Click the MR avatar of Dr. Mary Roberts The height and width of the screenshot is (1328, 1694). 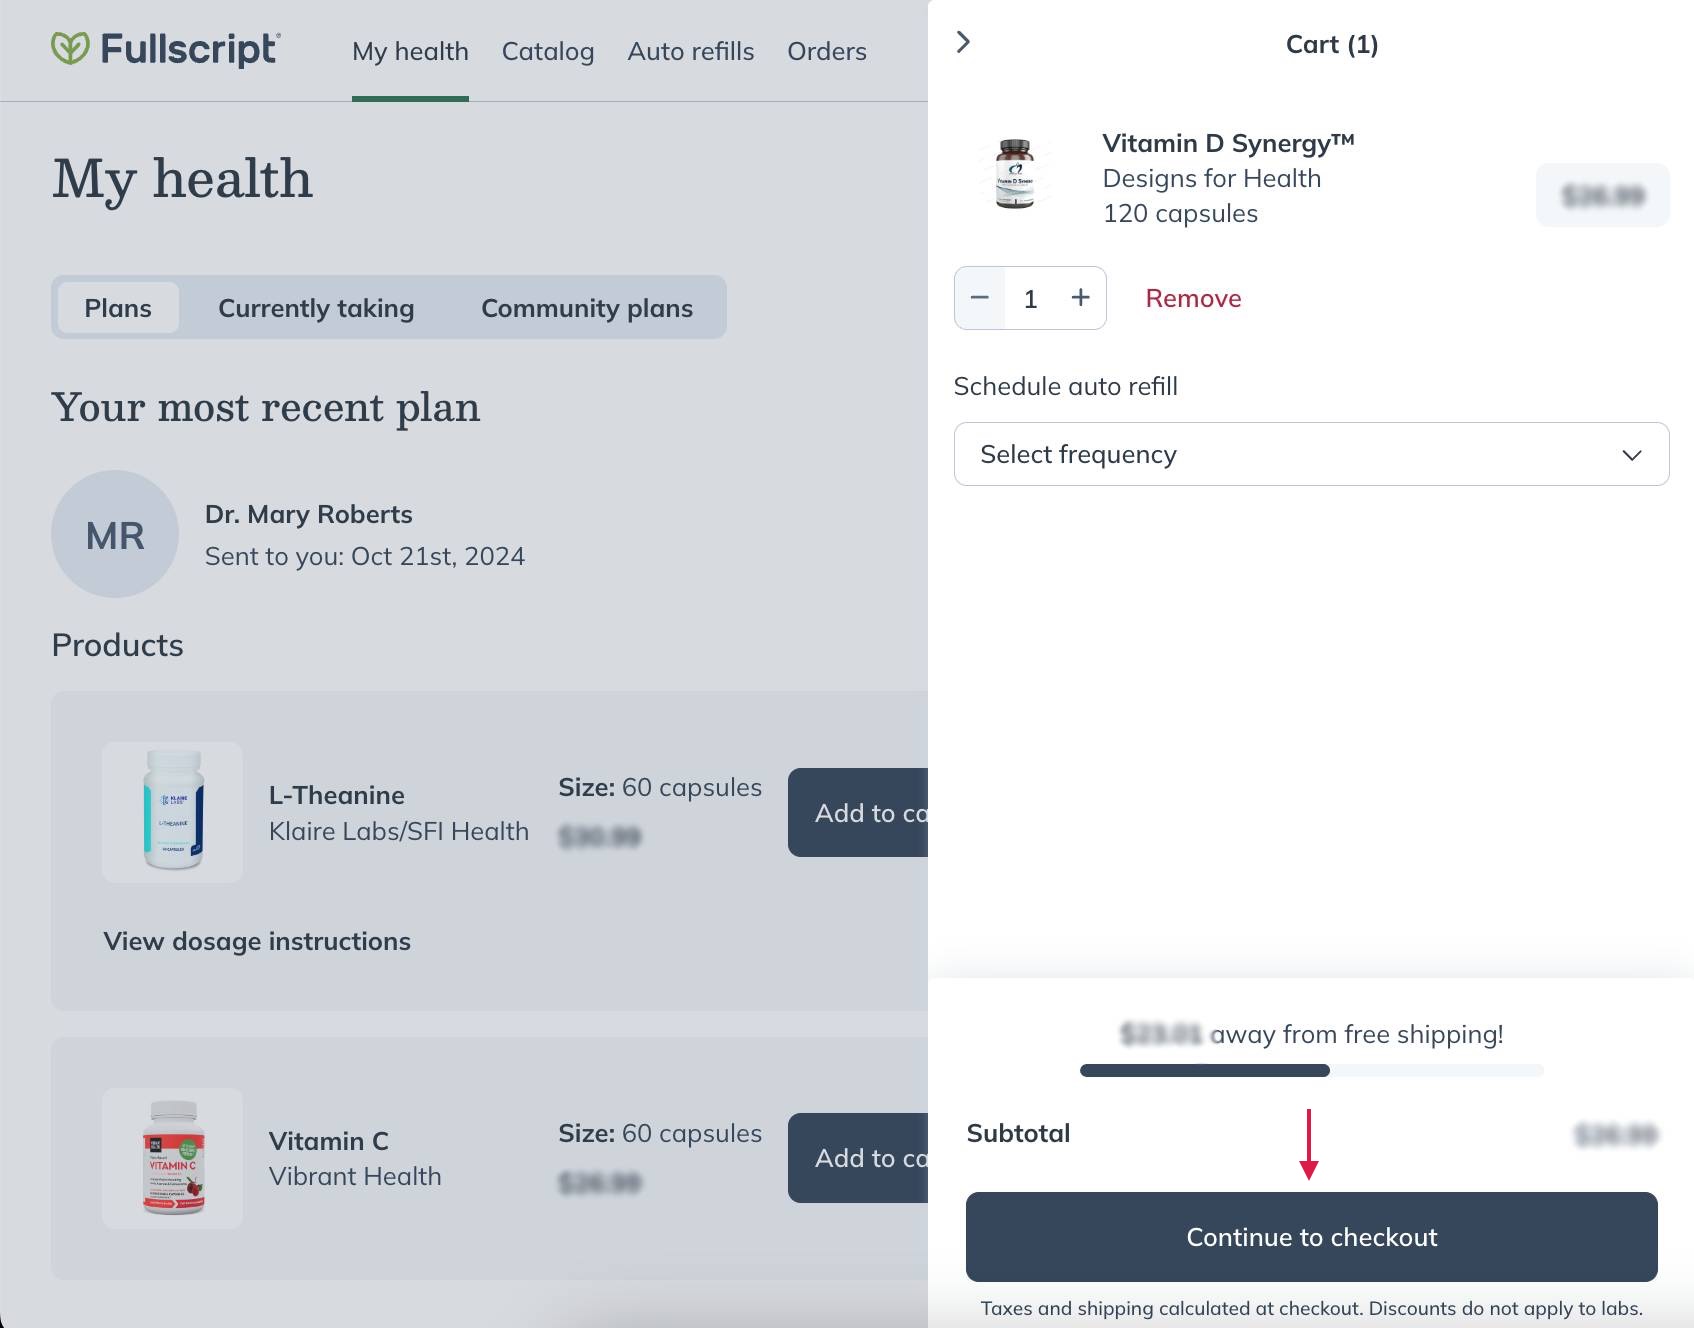[x=115, y=534]
